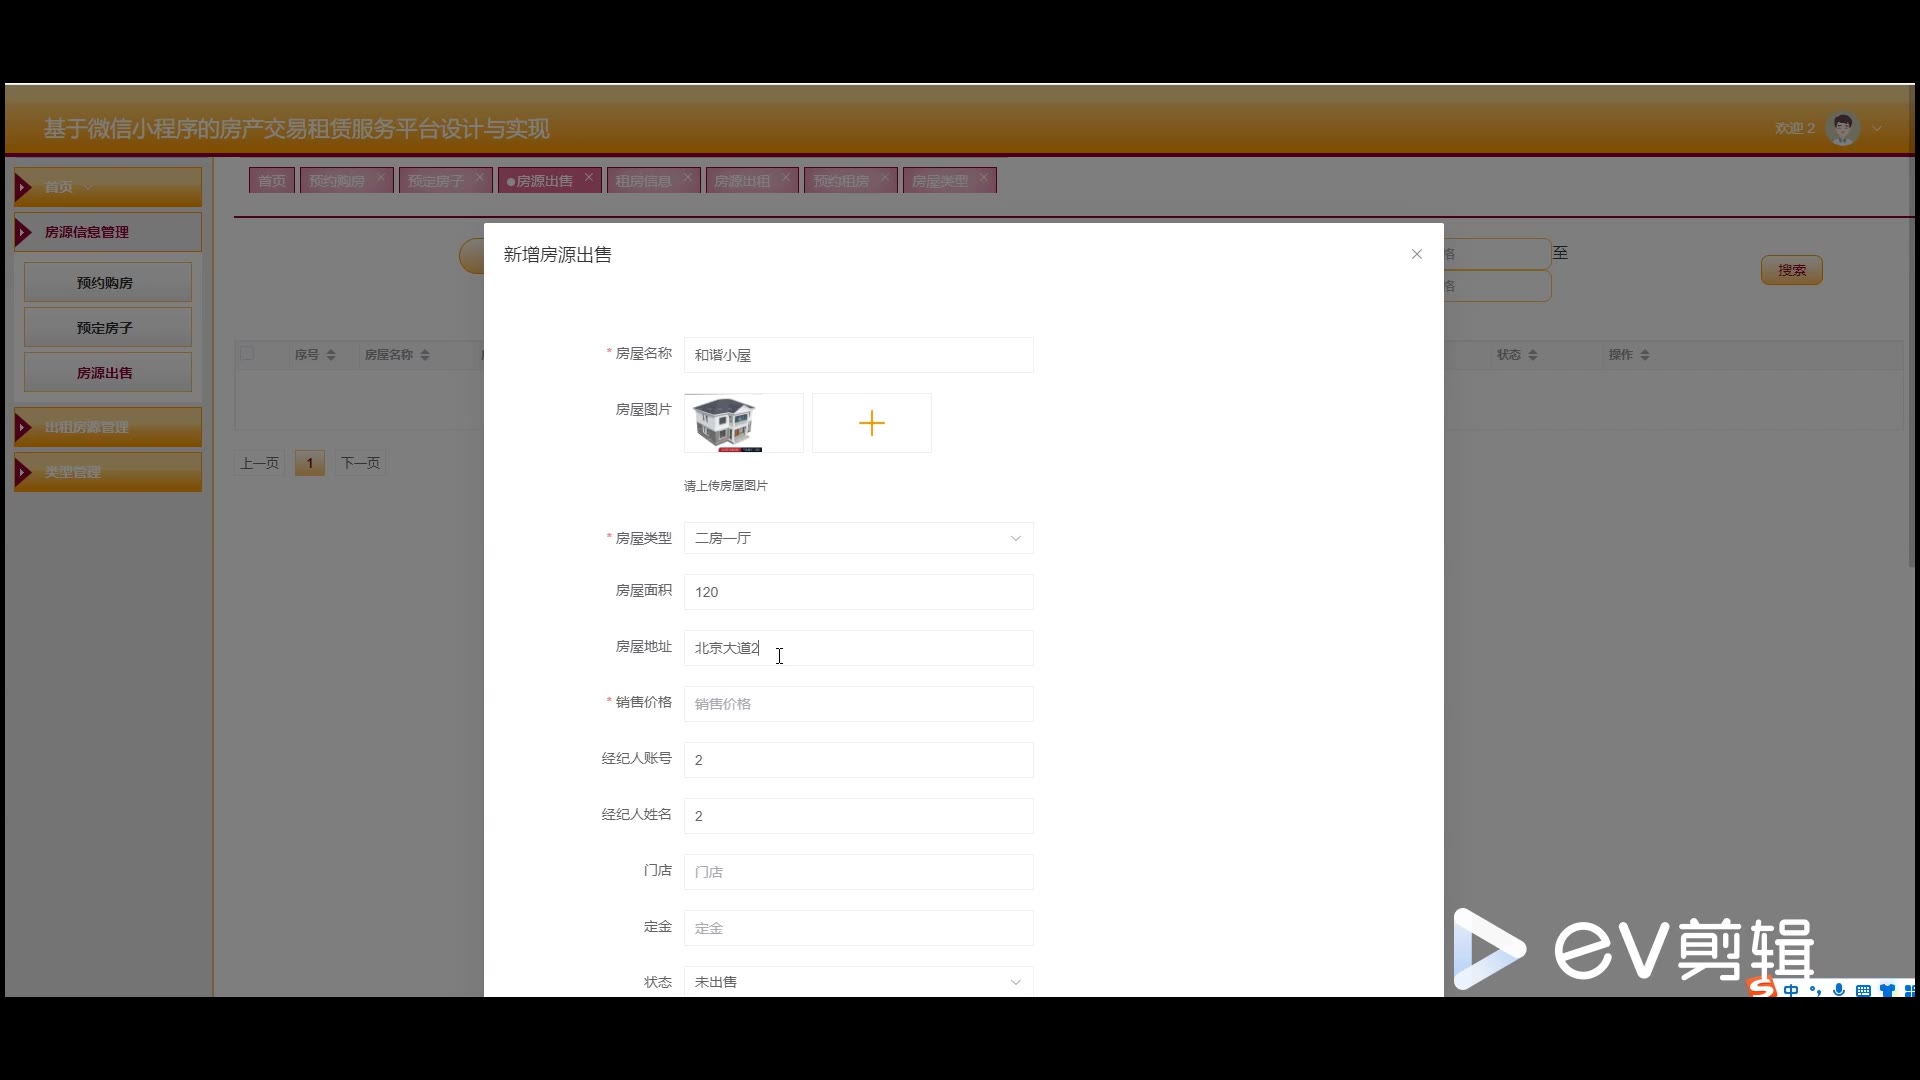Open user menu arrow beside avatar
The width and height of the screenshot is (1920, 1080).
[1877, 128]
